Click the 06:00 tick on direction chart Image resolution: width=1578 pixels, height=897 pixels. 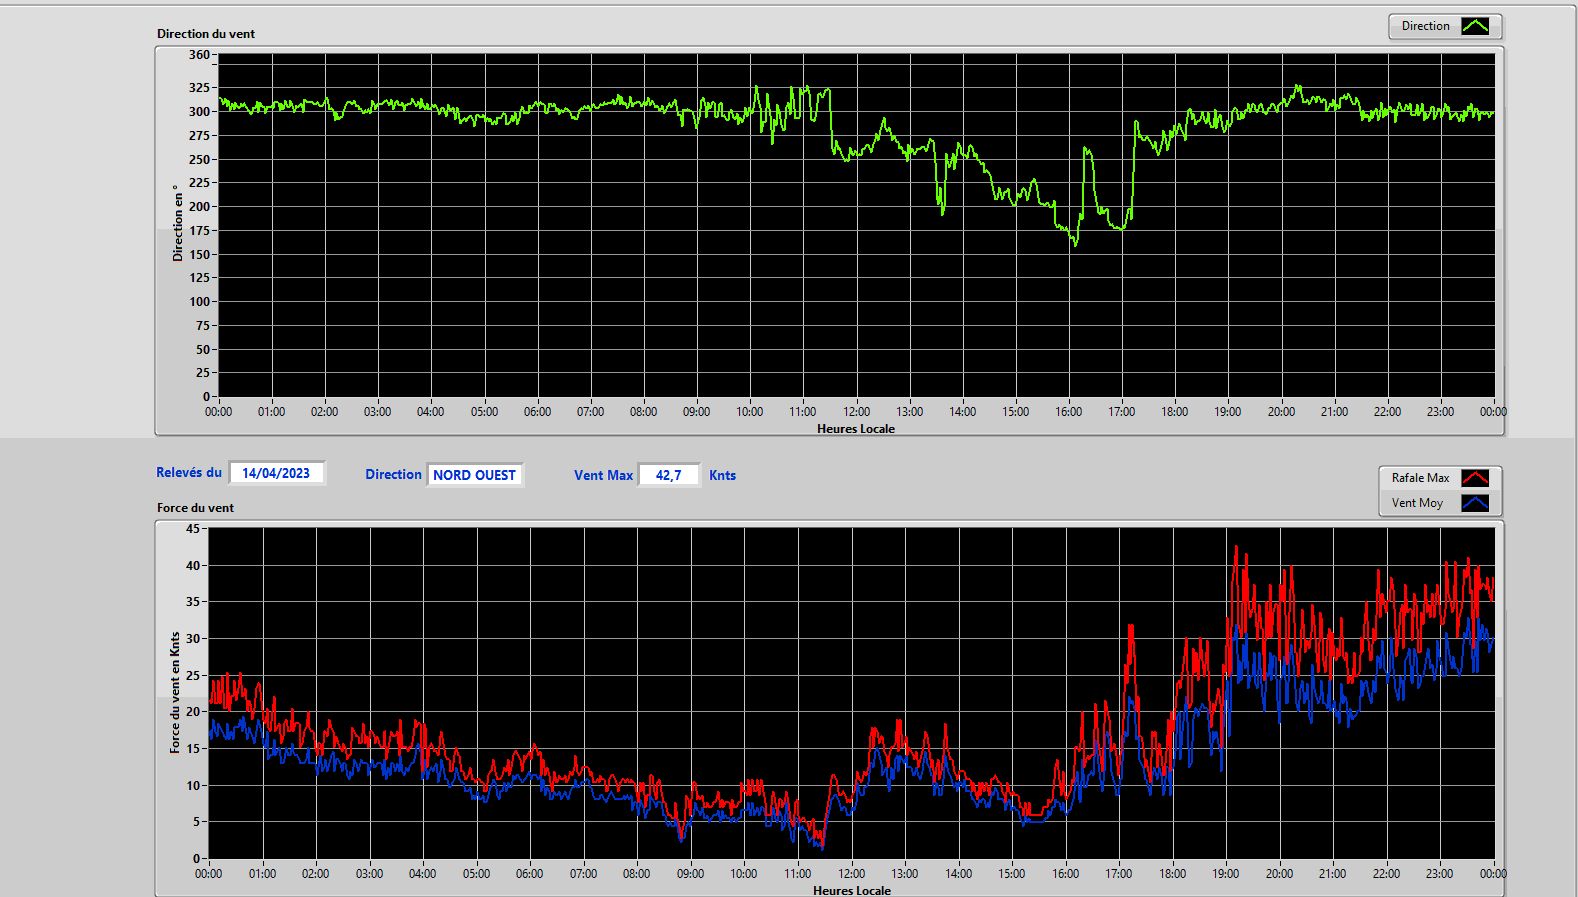tap(537, 412)
